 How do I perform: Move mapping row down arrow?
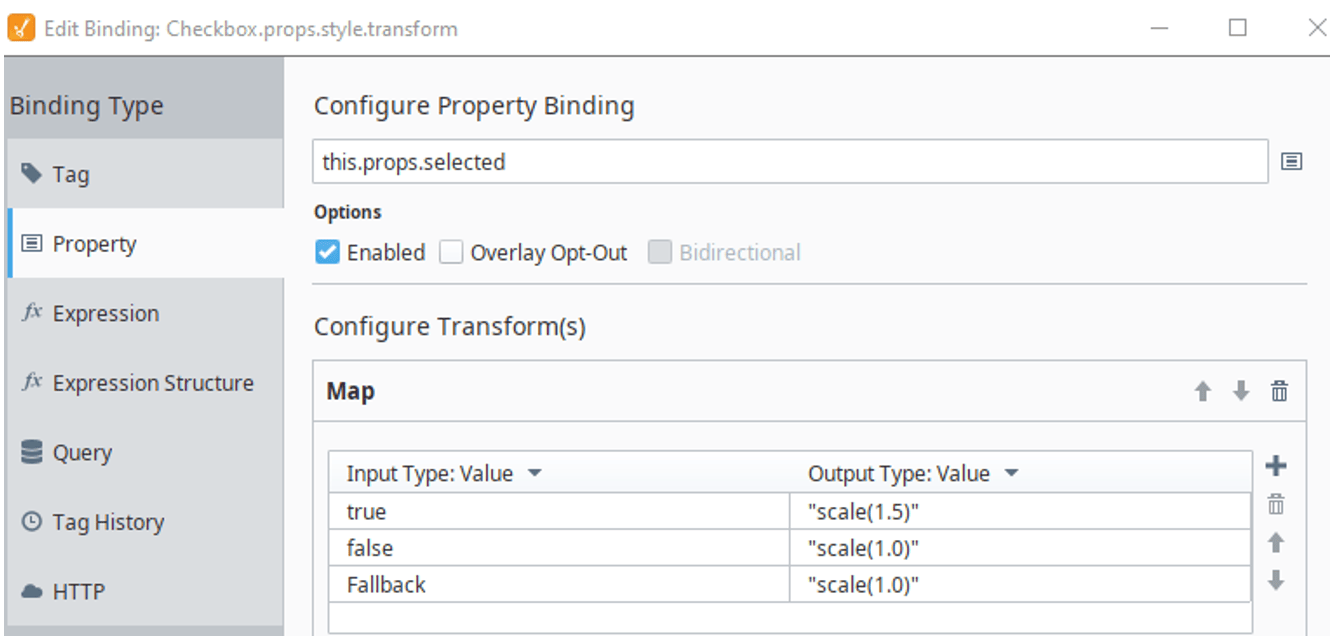coord(1276,580)
